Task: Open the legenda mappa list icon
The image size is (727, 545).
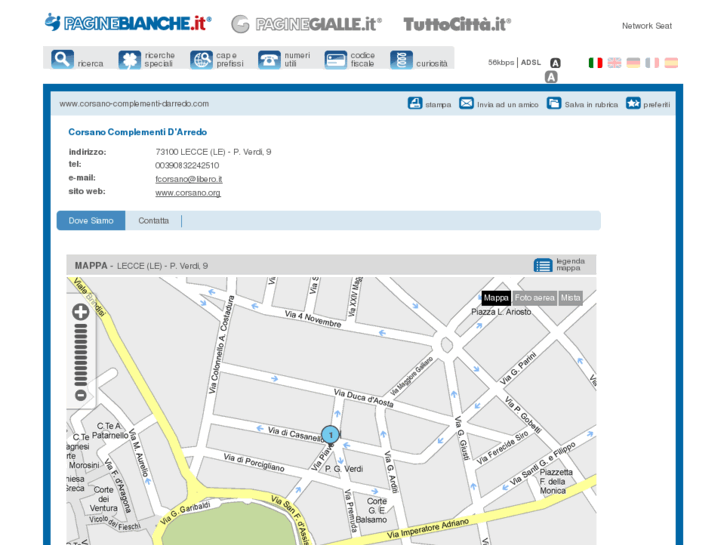Action: (543, 265)
